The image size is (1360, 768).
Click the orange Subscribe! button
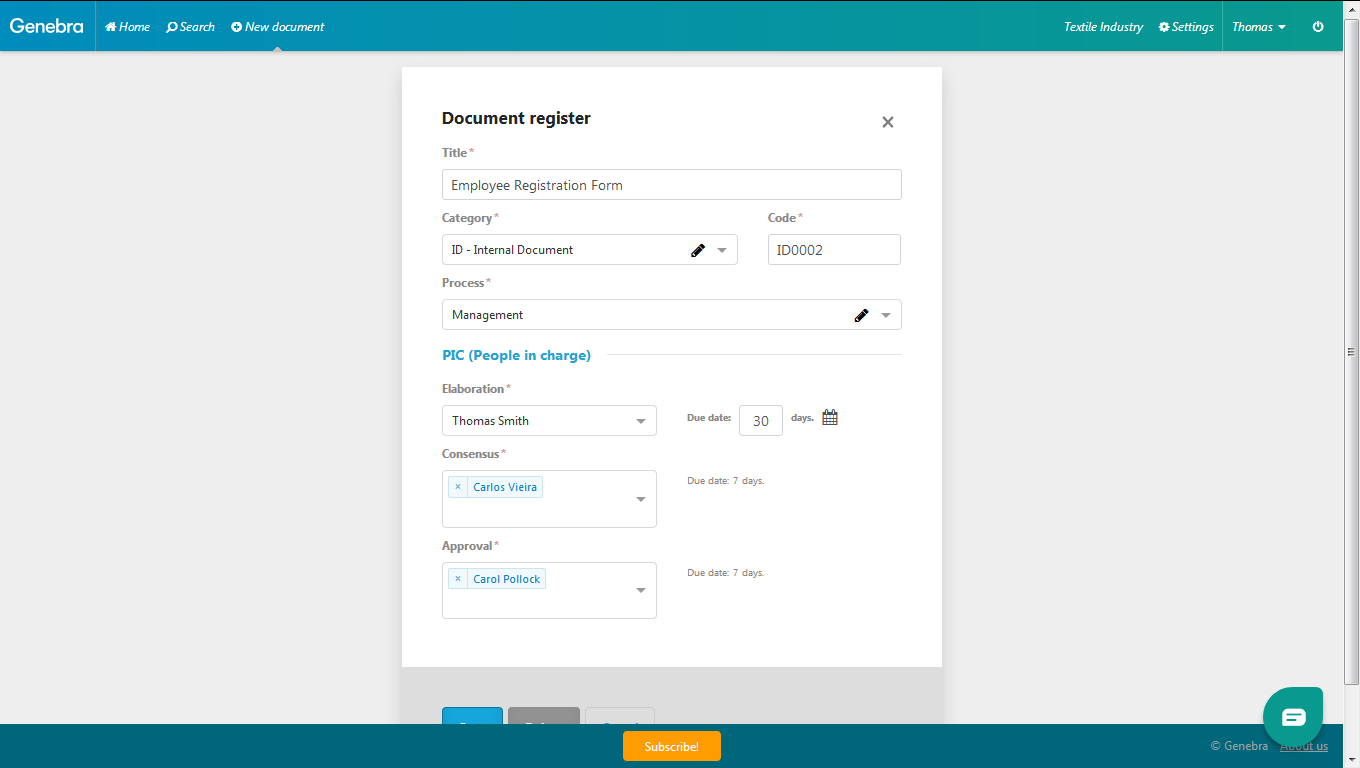coord(672,746)
